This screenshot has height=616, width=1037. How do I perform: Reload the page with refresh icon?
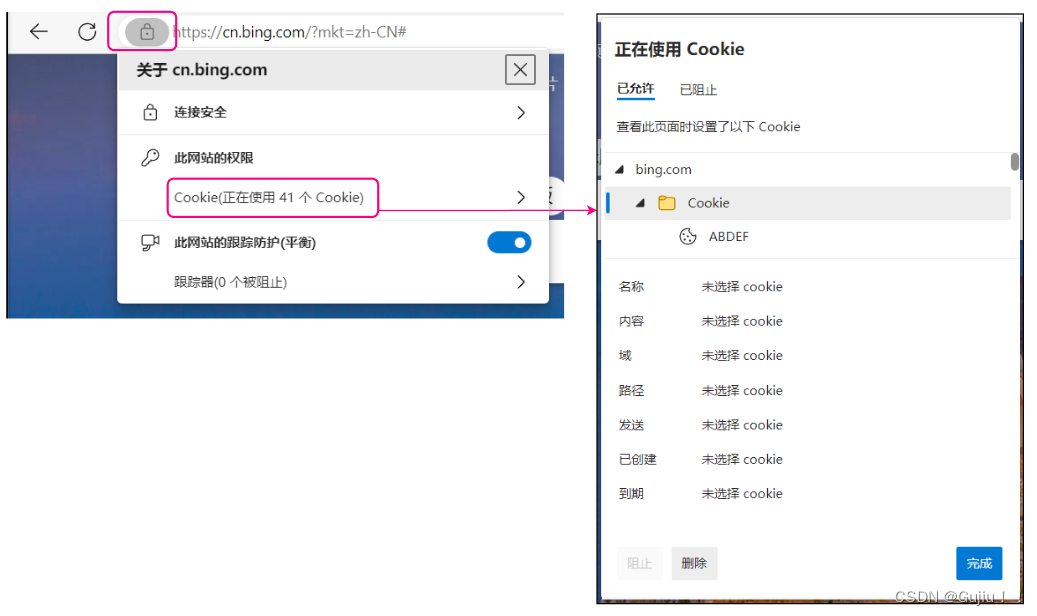click(x=87, y=31)
